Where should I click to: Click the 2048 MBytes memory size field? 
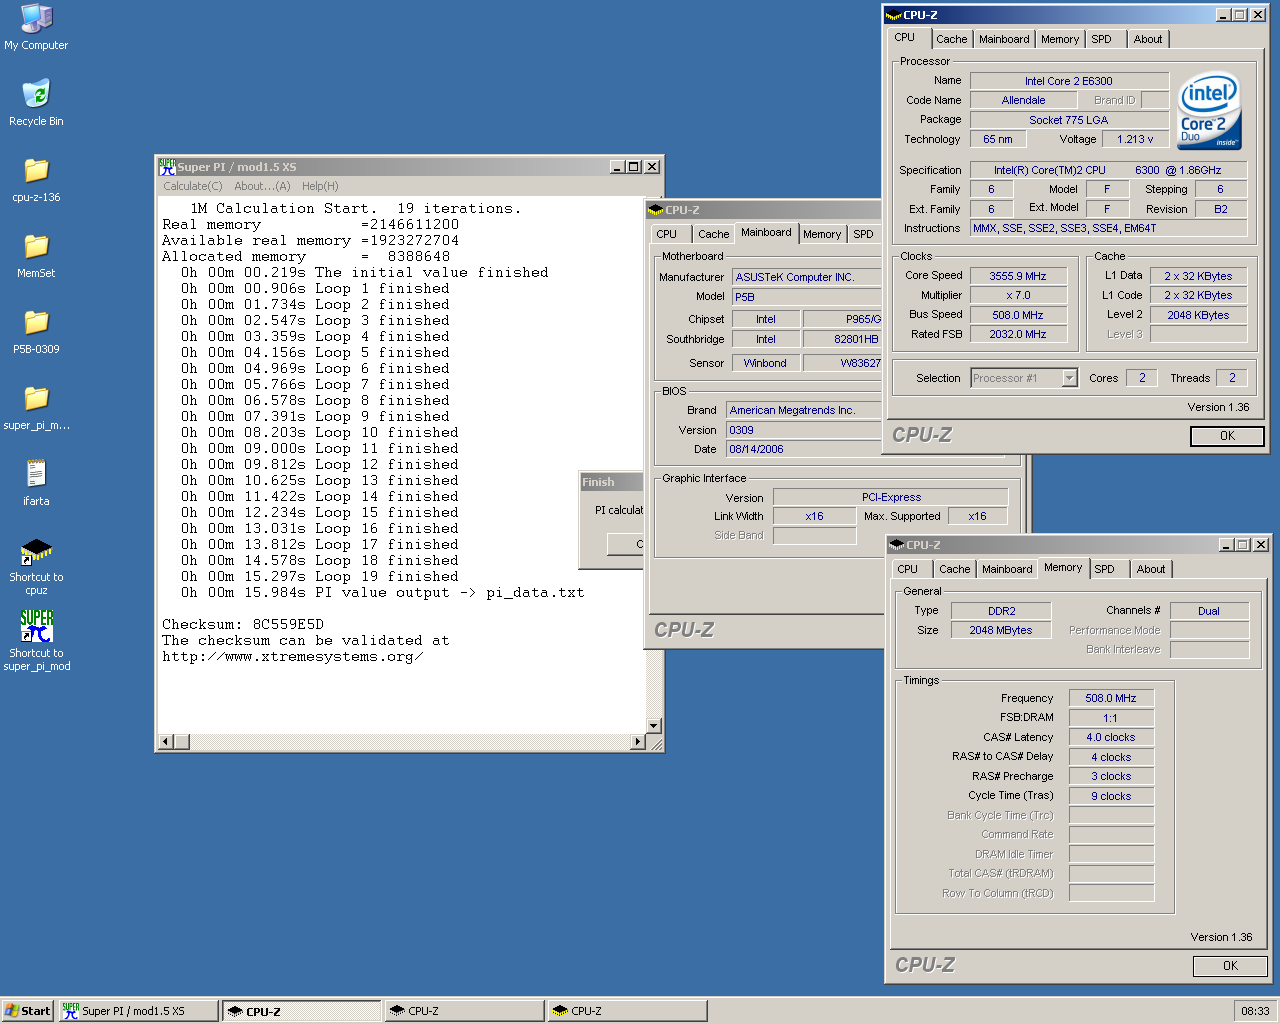click(x=1001, y=630)
